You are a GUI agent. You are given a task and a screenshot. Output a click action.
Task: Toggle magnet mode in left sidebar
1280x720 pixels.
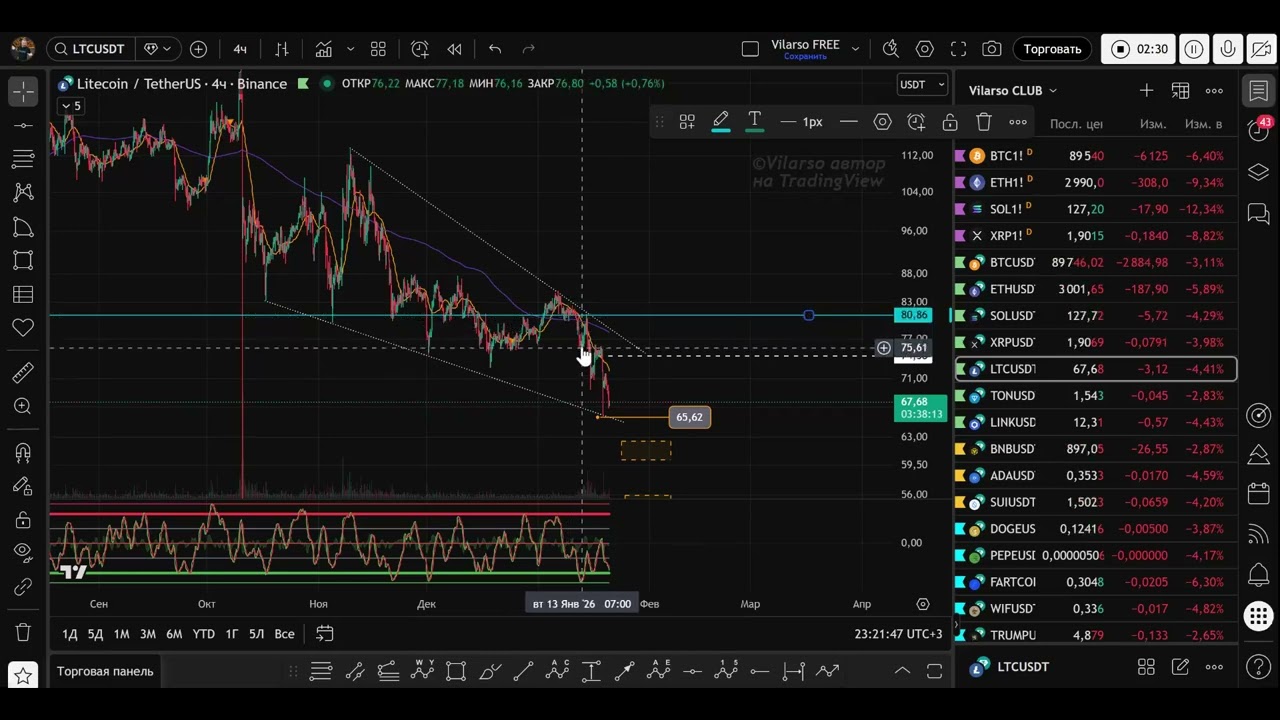(x=23, y=453)
